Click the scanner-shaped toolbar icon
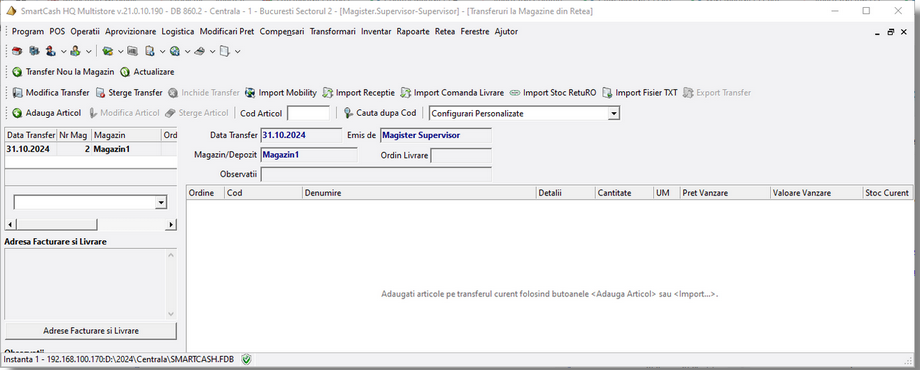 pos(199,52)
